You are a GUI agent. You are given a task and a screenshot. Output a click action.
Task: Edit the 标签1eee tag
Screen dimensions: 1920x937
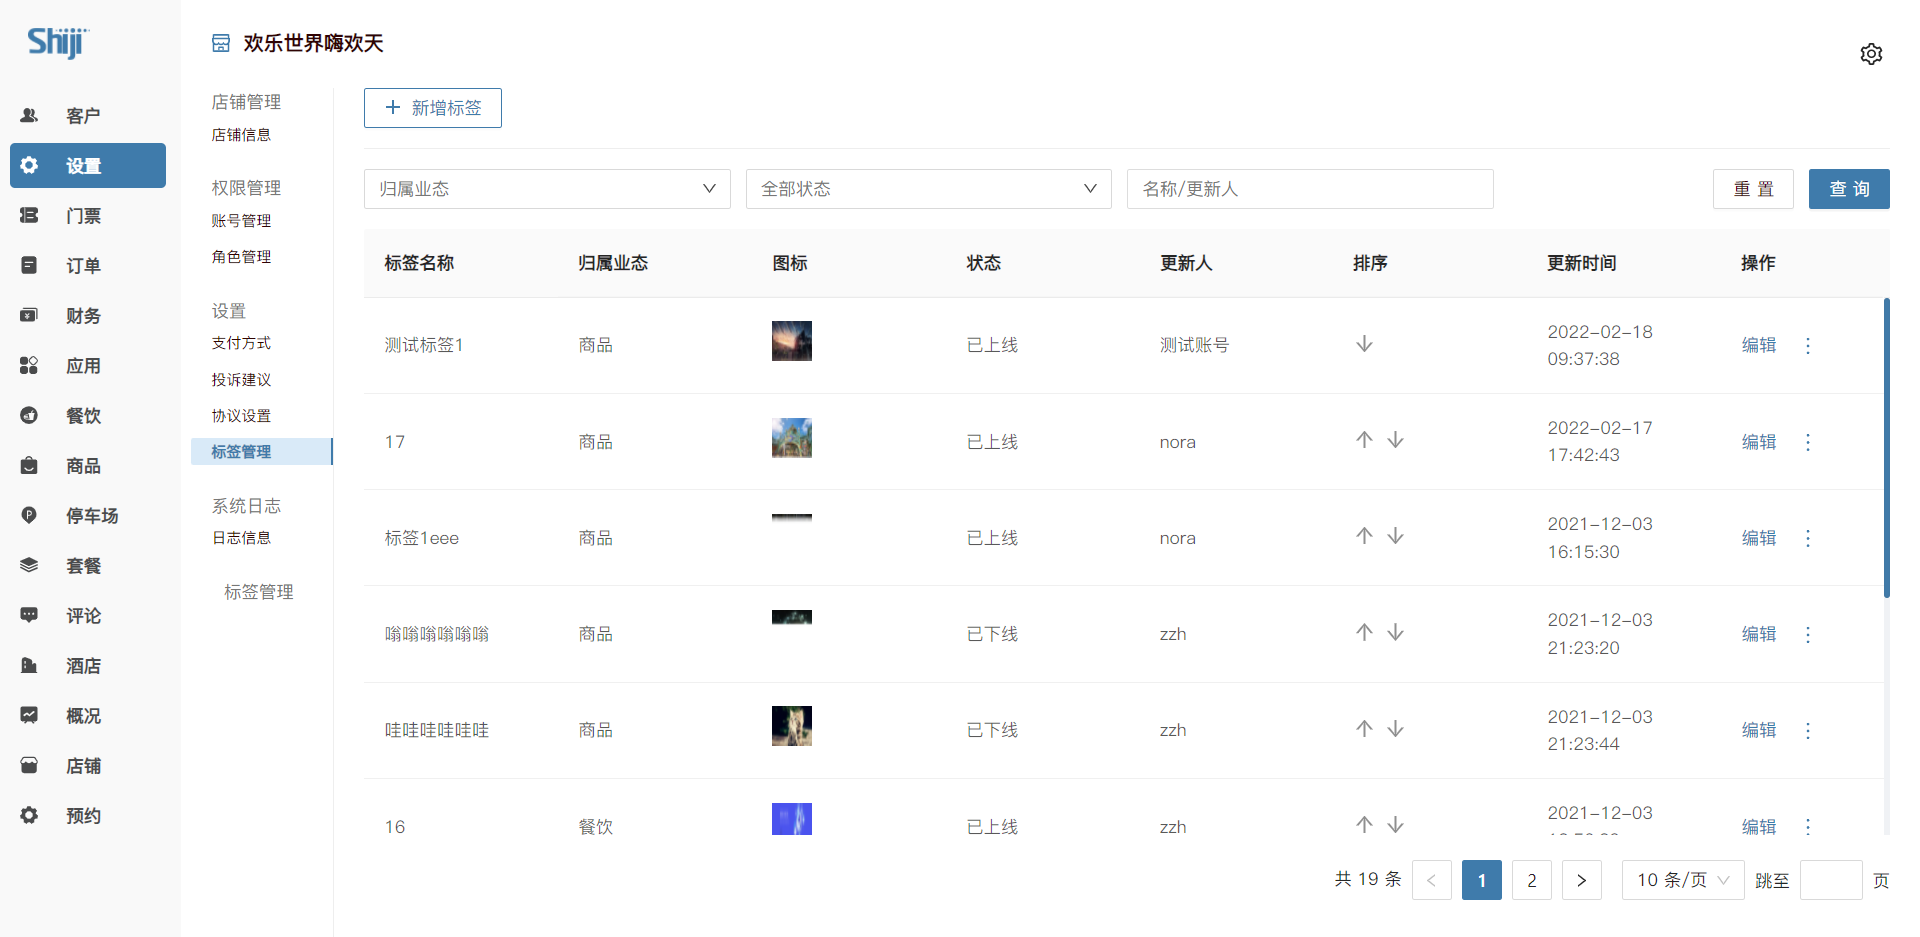click(x=1759, y=538)
